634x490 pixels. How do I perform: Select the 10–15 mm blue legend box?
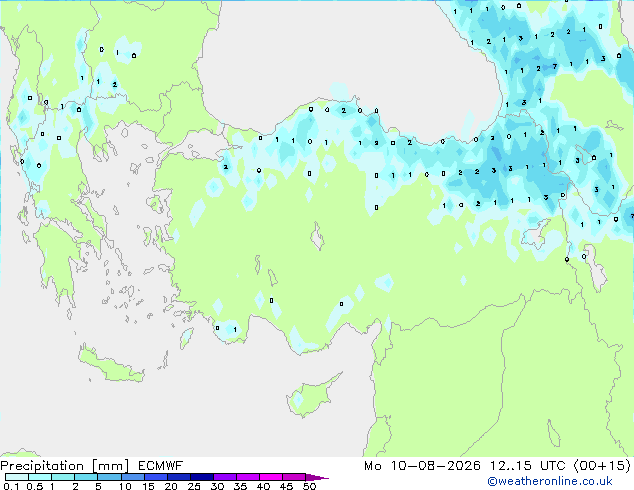pos(132,477)
